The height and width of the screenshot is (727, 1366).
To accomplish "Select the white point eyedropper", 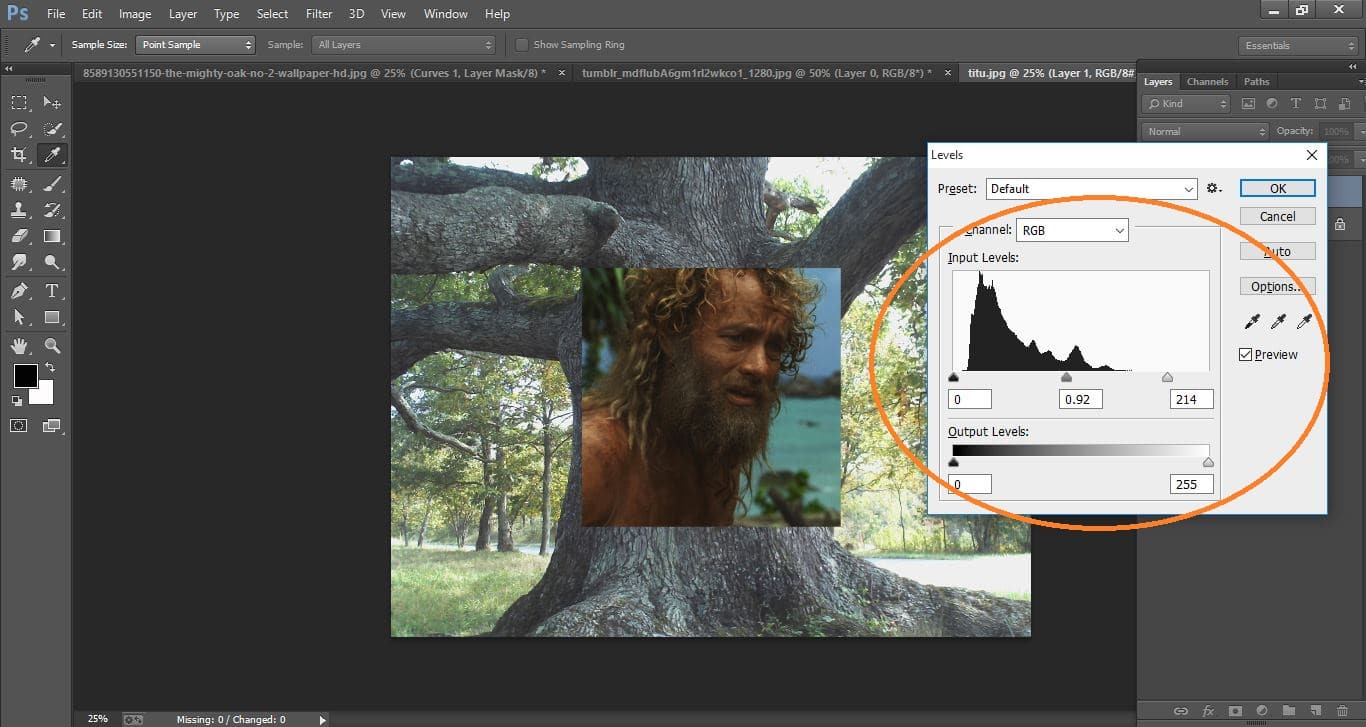I will tap(1303, 320).
